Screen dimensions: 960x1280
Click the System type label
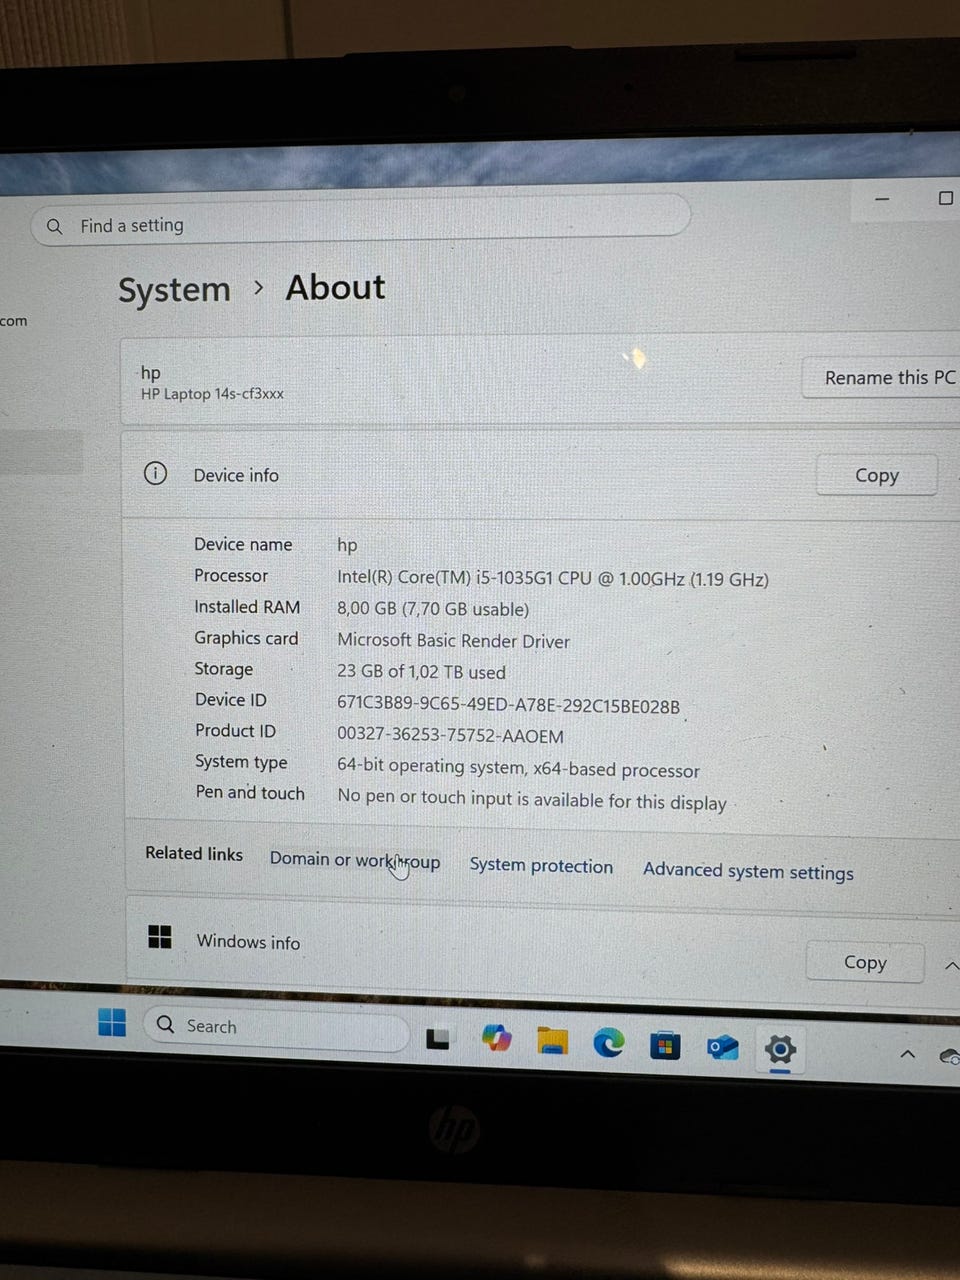[x=241, y=762]
